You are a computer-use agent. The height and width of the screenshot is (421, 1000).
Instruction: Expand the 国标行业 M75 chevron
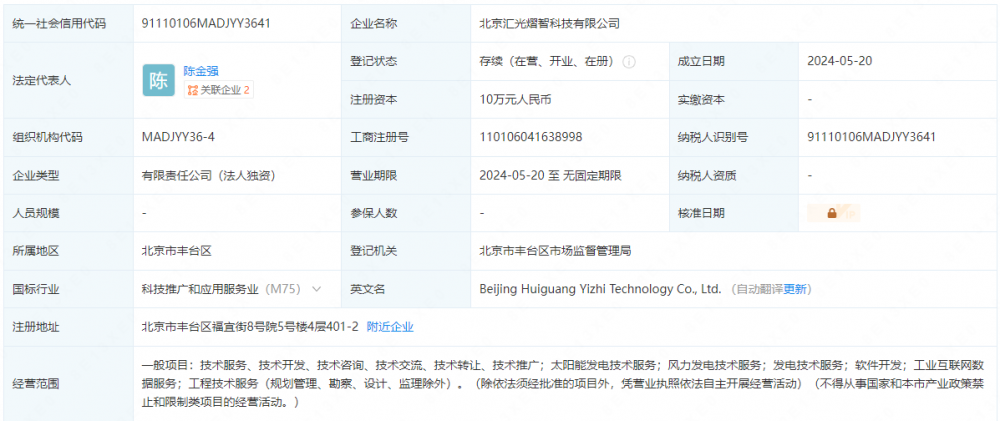pos(316,289)
